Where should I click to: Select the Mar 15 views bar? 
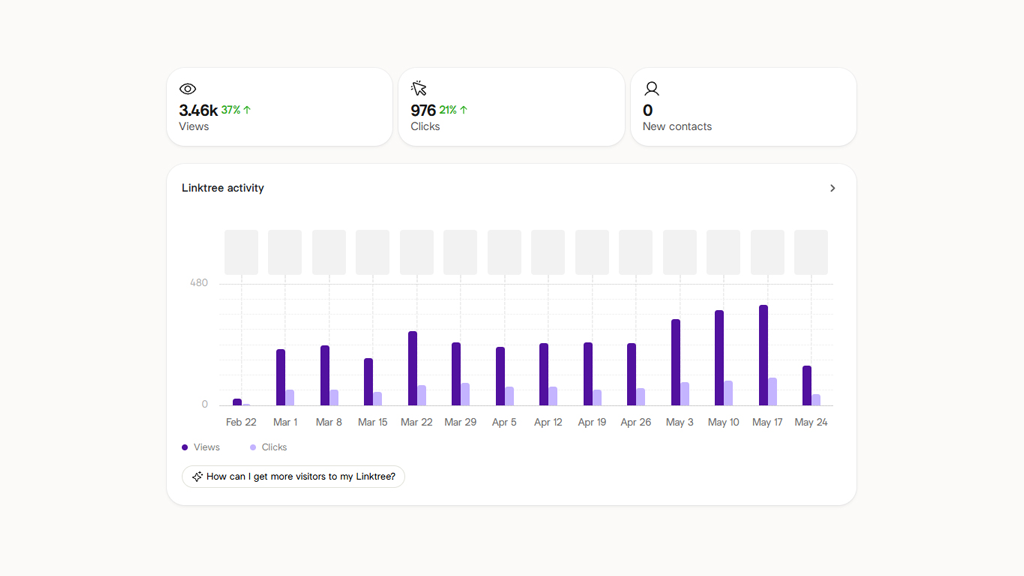(x=368, y=382)
